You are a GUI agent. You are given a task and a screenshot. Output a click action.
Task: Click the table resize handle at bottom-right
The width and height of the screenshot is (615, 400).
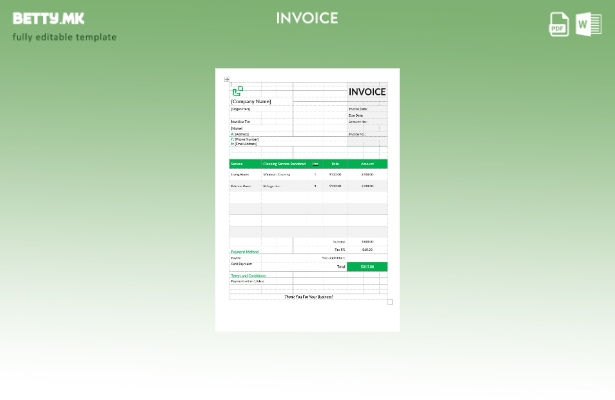tap(390, 302)
